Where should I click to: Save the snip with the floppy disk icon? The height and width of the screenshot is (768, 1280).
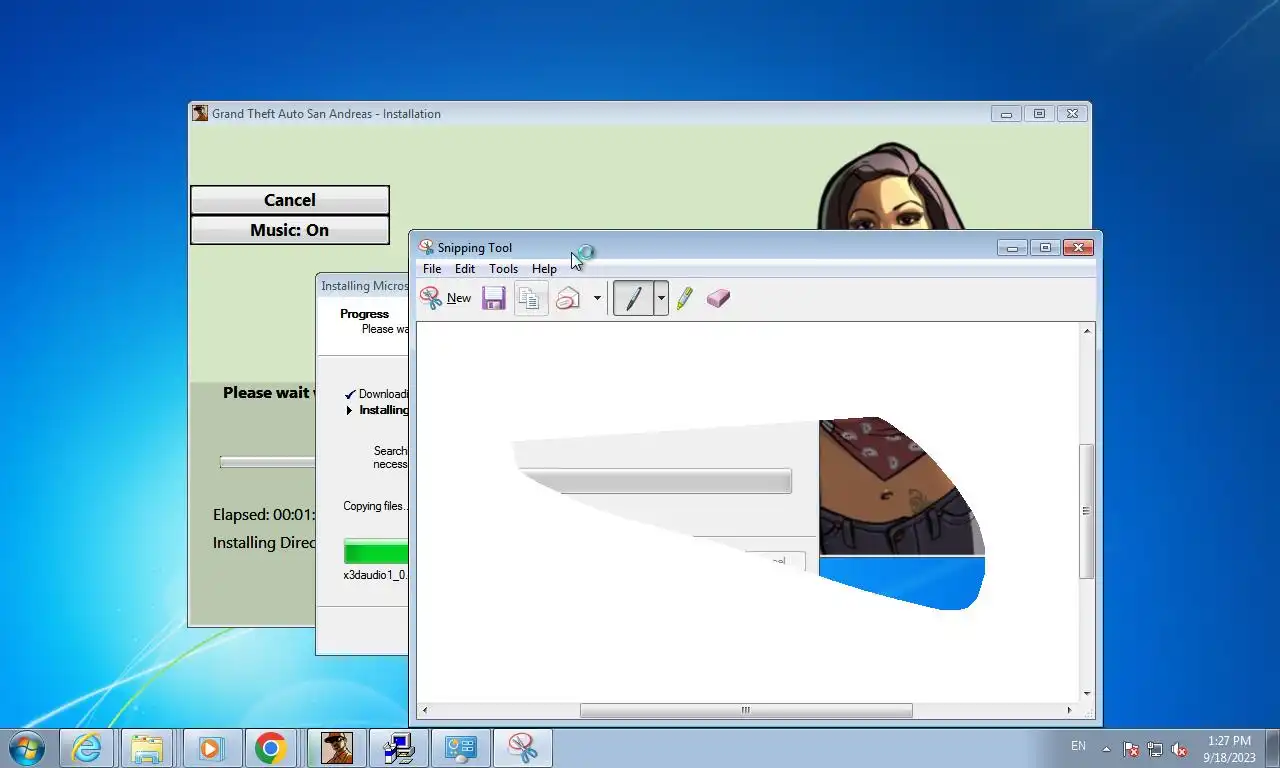click(x=494, y=298)
